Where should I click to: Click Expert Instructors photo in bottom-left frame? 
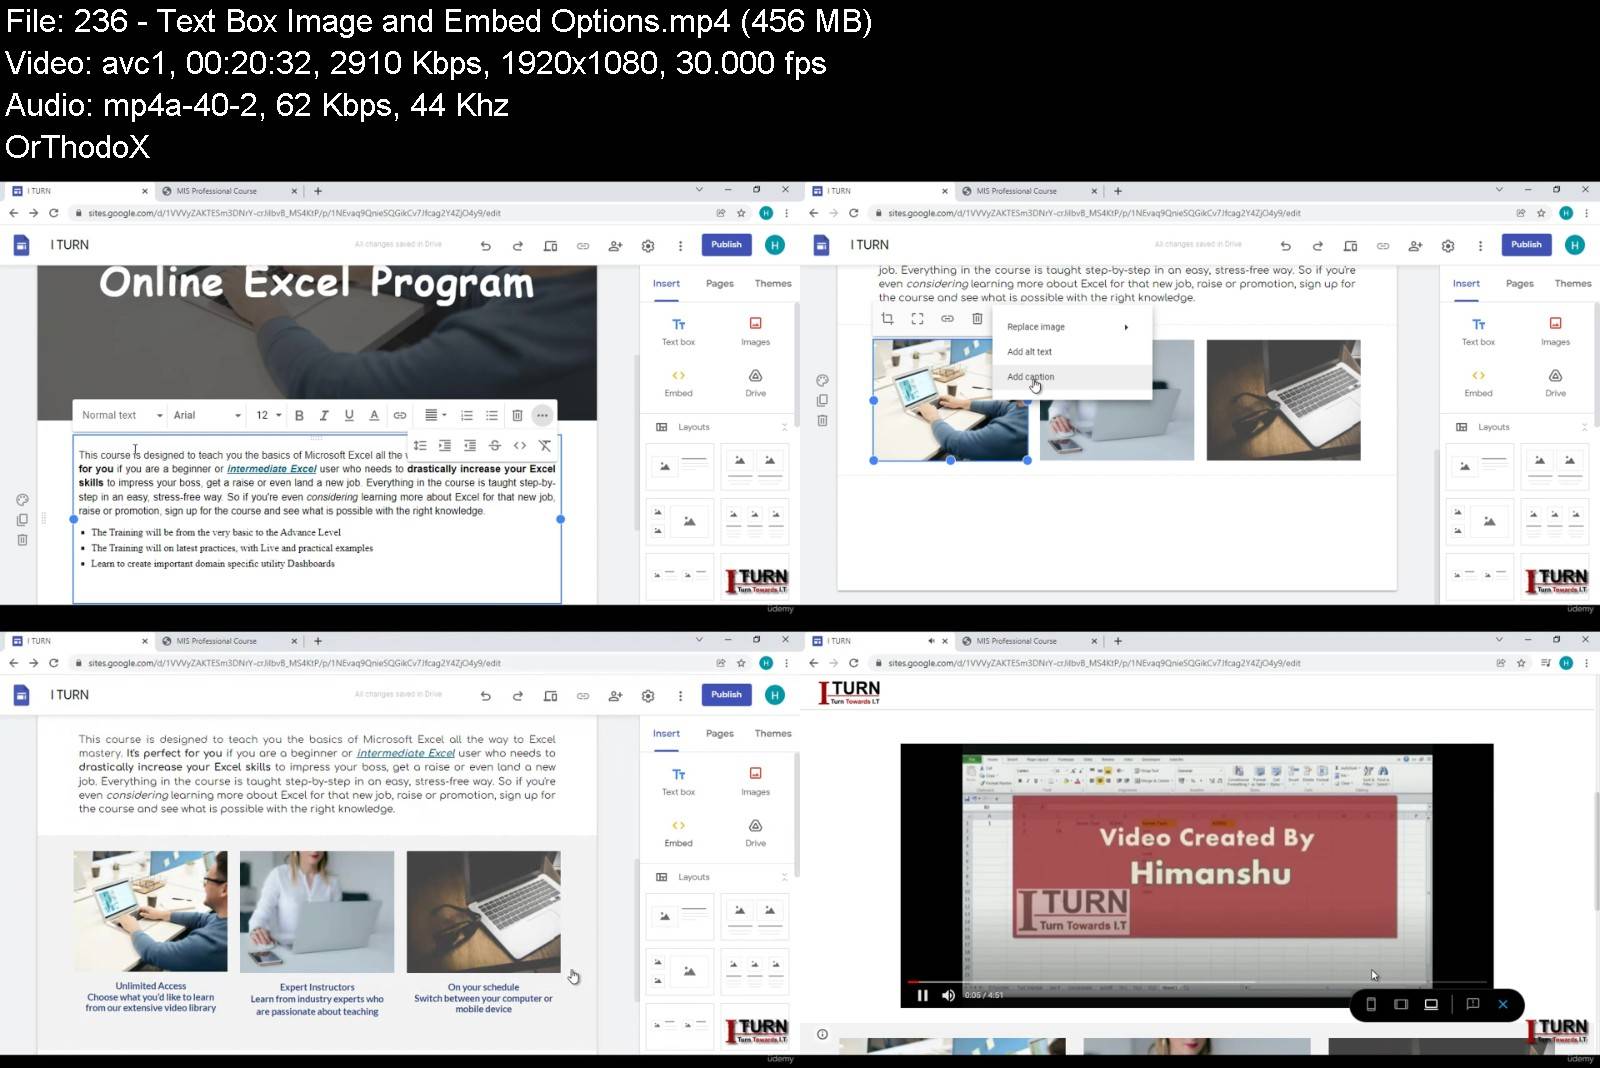(317, 911)
